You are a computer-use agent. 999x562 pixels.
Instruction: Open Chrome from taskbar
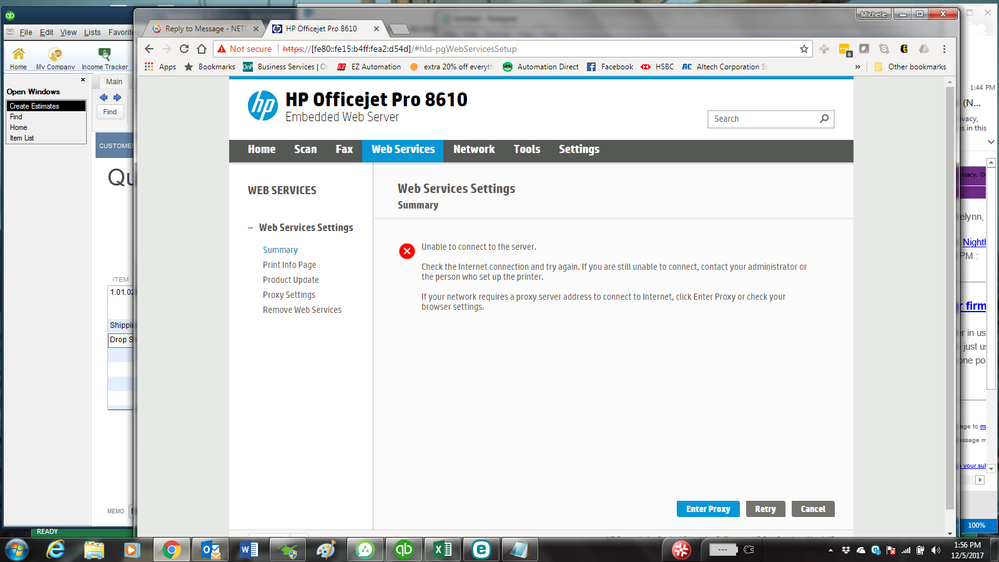pos(171,549)
